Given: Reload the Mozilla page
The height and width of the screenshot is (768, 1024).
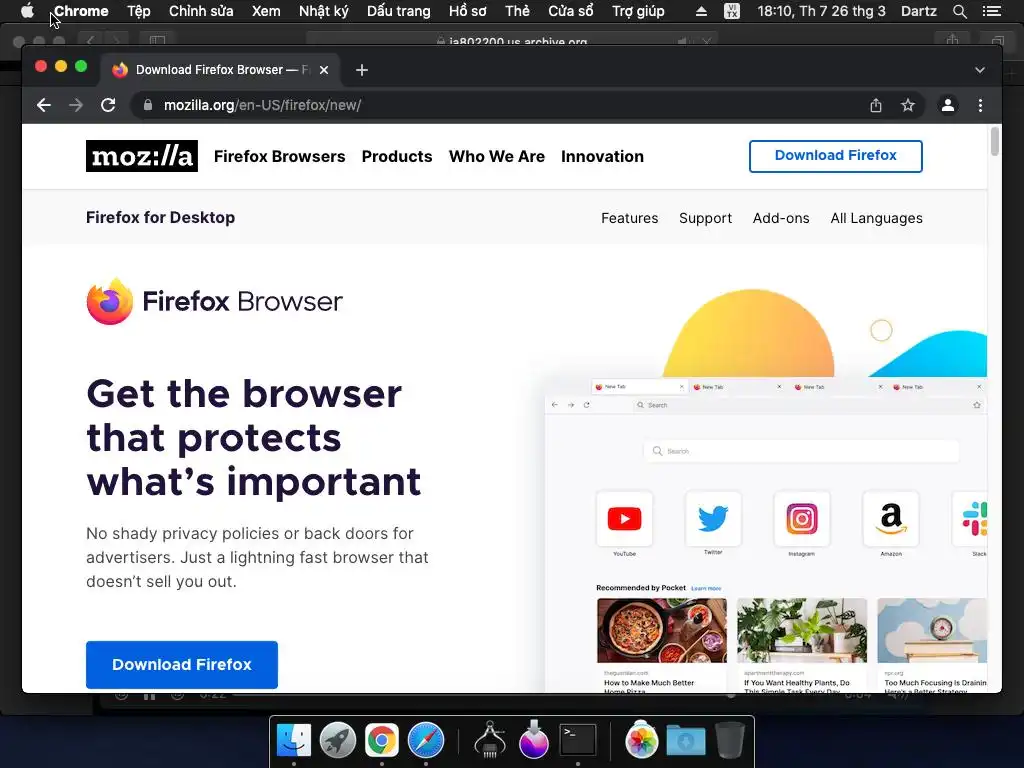Looking at the screenshot, I should [x=108, y=105].
